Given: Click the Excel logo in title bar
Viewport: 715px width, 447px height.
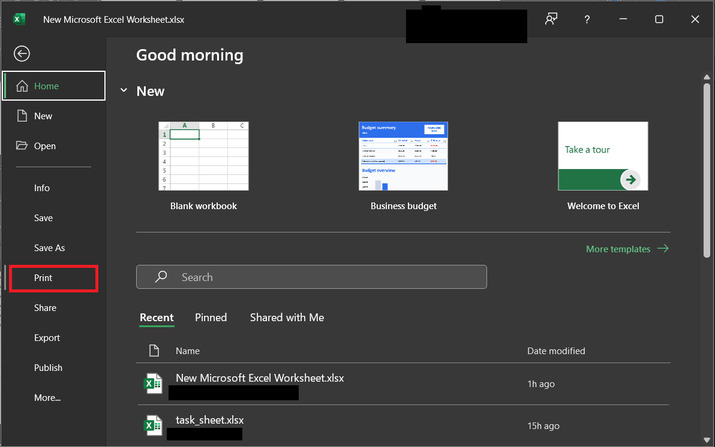Looking at the screenshot, I should 19,19.
